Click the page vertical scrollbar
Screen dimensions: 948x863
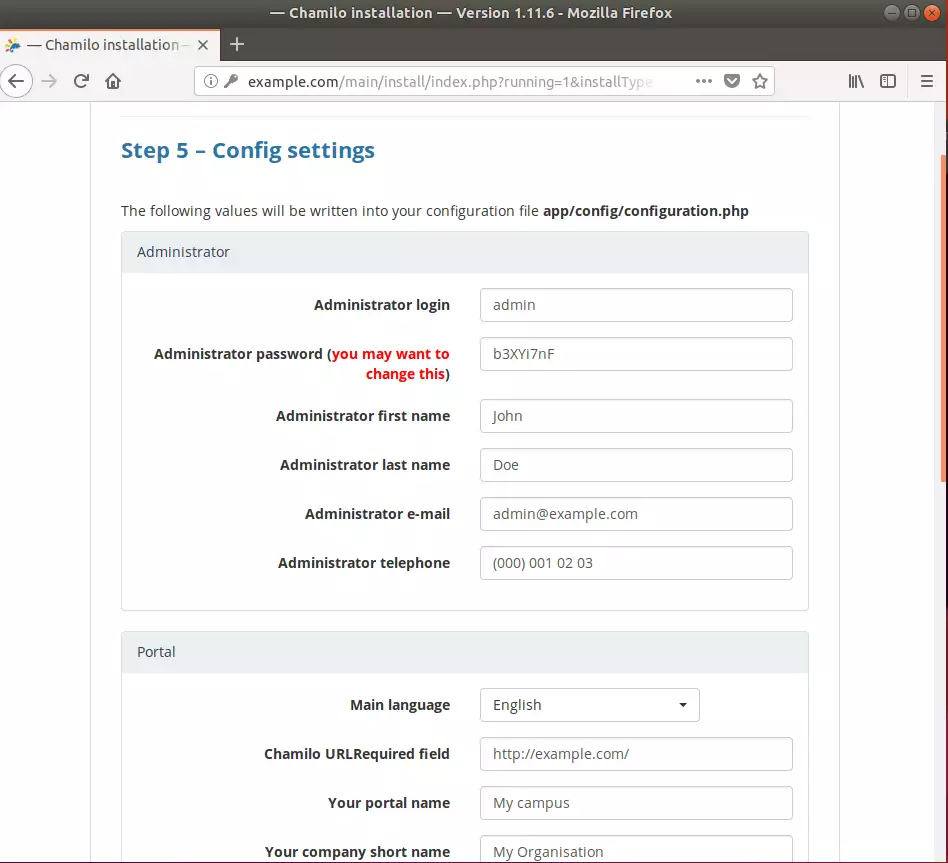(x=944, y=319)
